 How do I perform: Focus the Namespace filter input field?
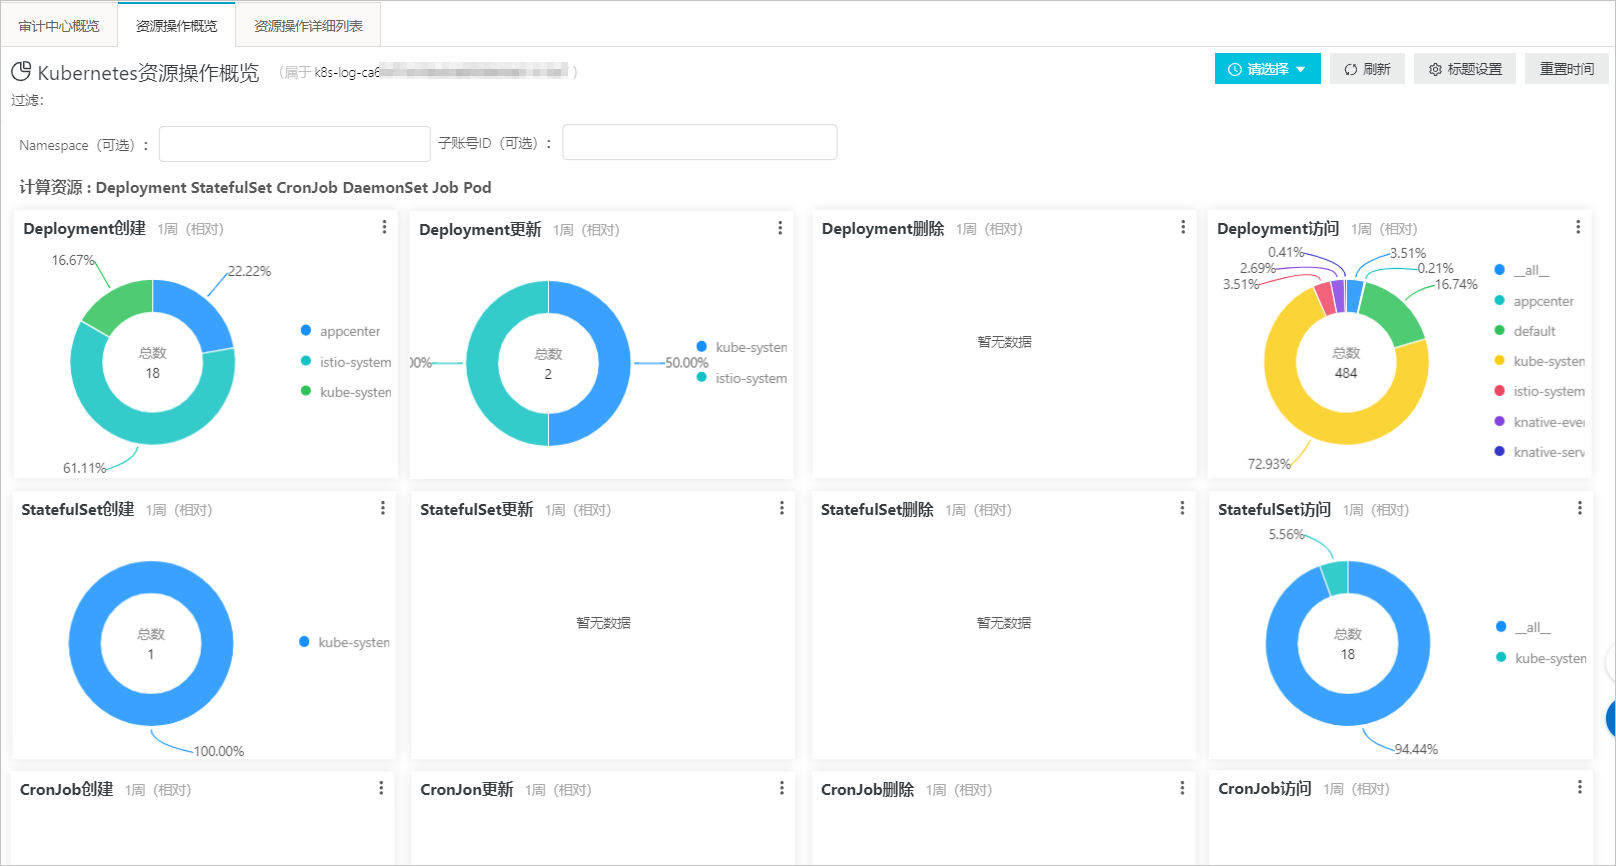(x=294, y=144)
